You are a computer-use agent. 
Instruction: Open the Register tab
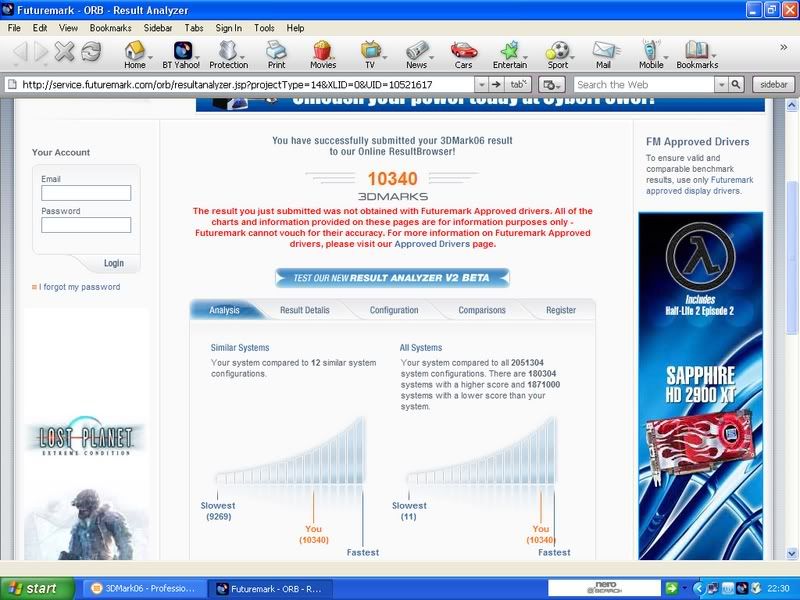click(561, 310)
